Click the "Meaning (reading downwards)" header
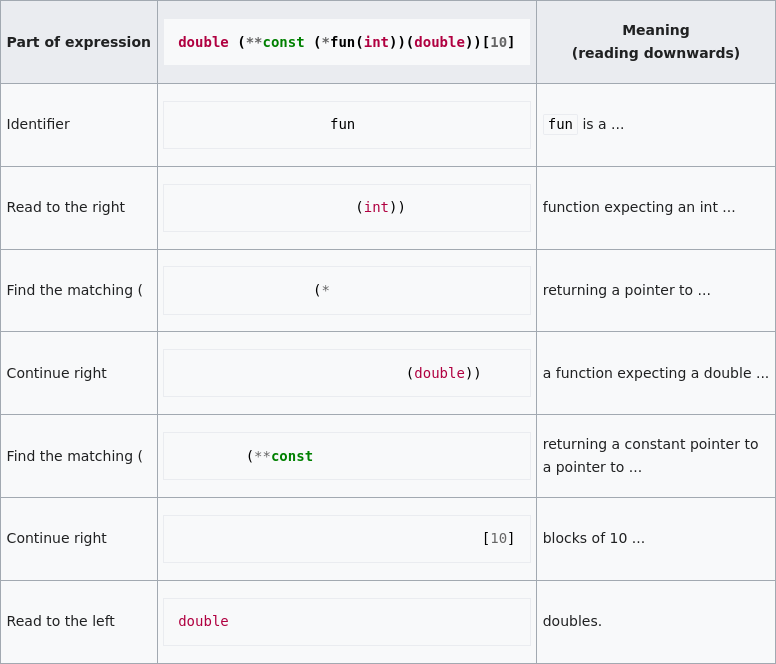This screenshot has width=776, height=664. [655, 42]
